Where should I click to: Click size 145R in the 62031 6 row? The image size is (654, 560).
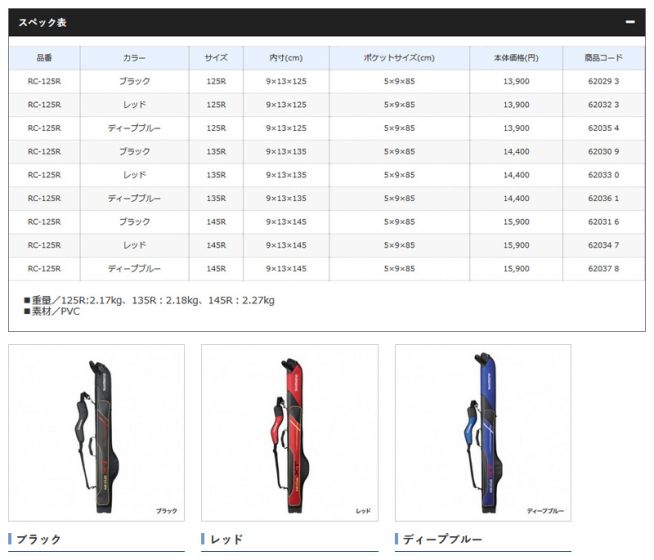216,222
